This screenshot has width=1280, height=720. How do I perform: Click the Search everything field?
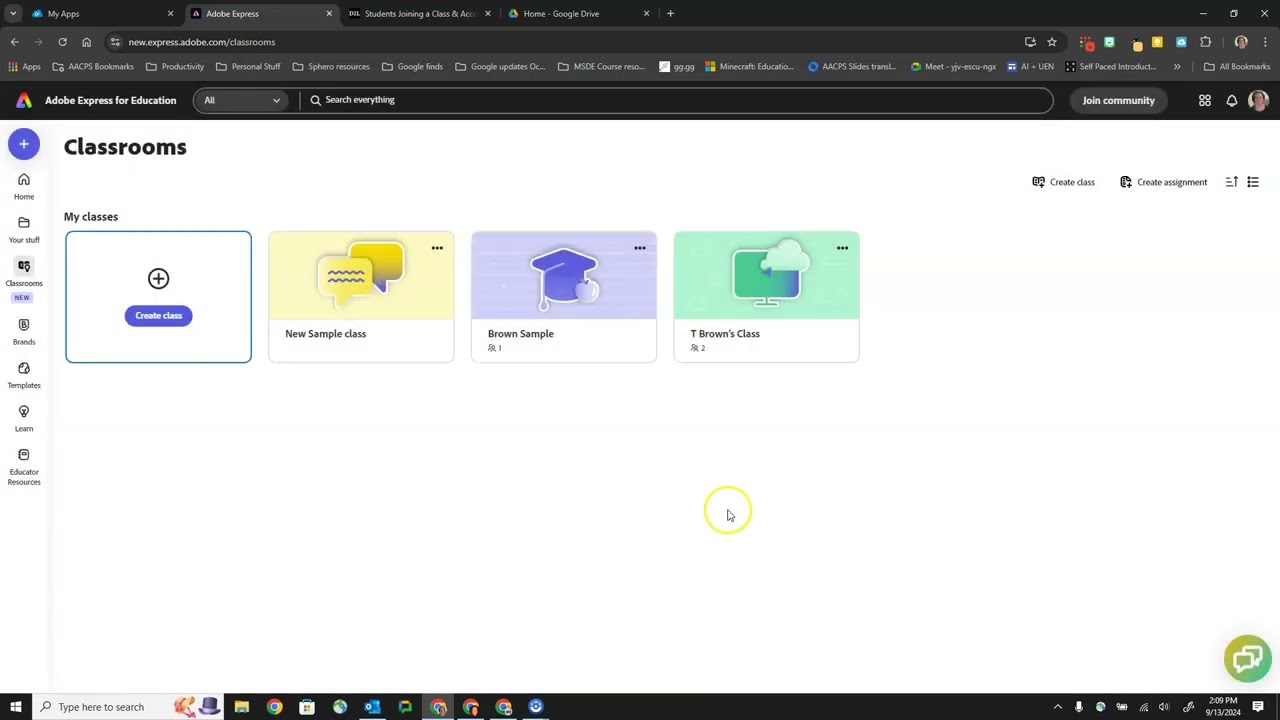point(676,100)
